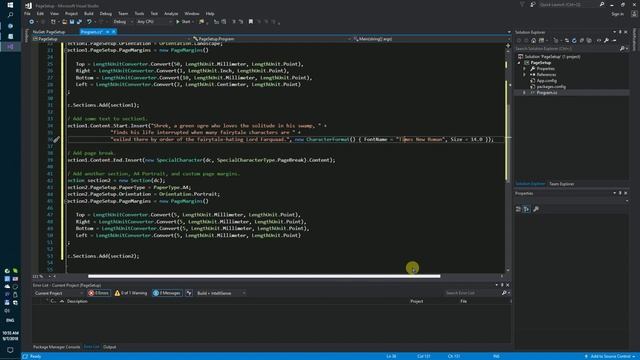Click the taskbar search icon
The image size is (640, 360).
pyautogui.click(x=10, y=15)
